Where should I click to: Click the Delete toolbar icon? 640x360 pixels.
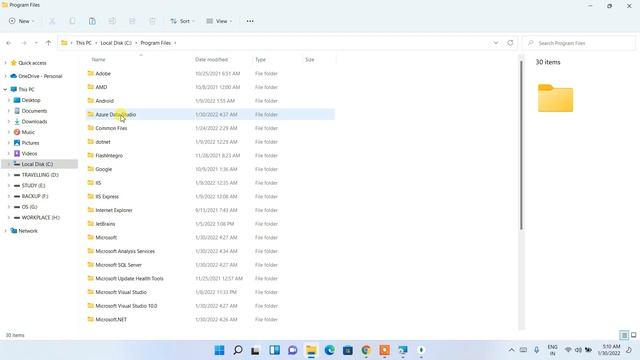pyautogui.click(x=152, y=21)
